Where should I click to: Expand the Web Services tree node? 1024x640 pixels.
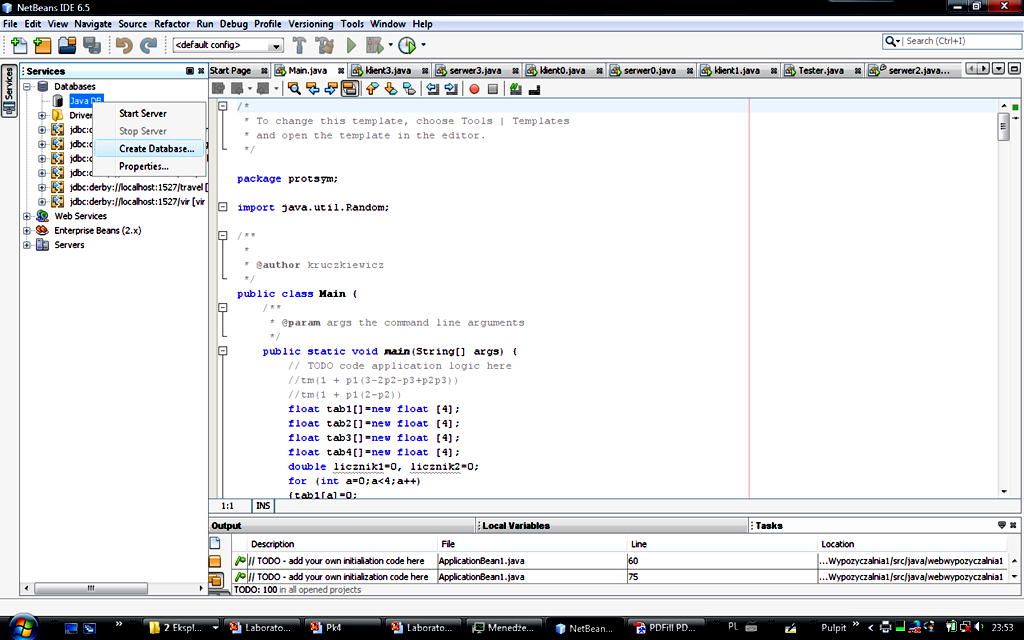click(x=27, y=216)
